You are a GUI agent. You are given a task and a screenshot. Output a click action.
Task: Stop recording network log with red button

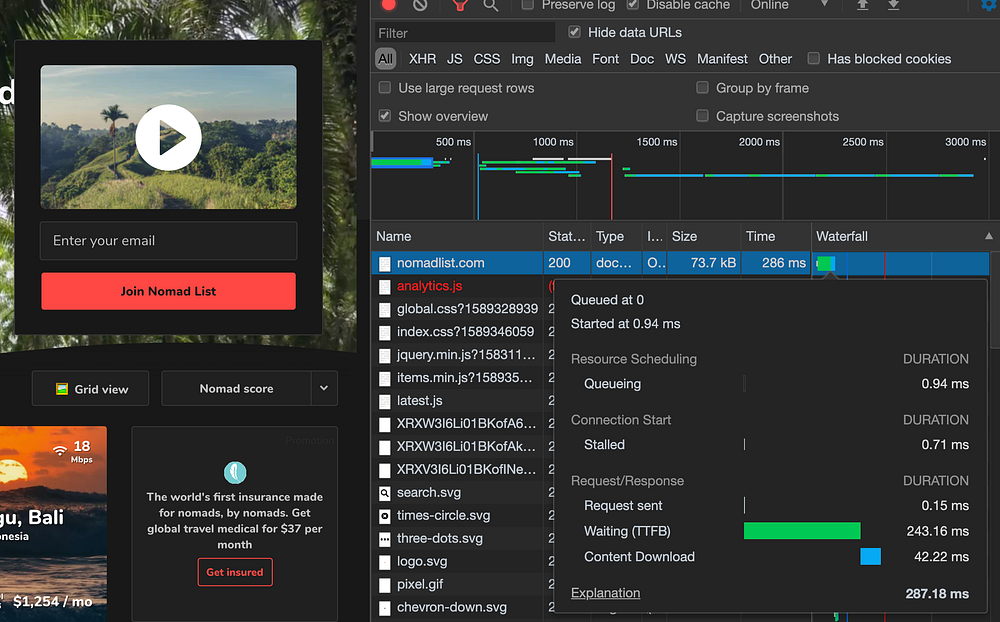[x=388, y=4]
